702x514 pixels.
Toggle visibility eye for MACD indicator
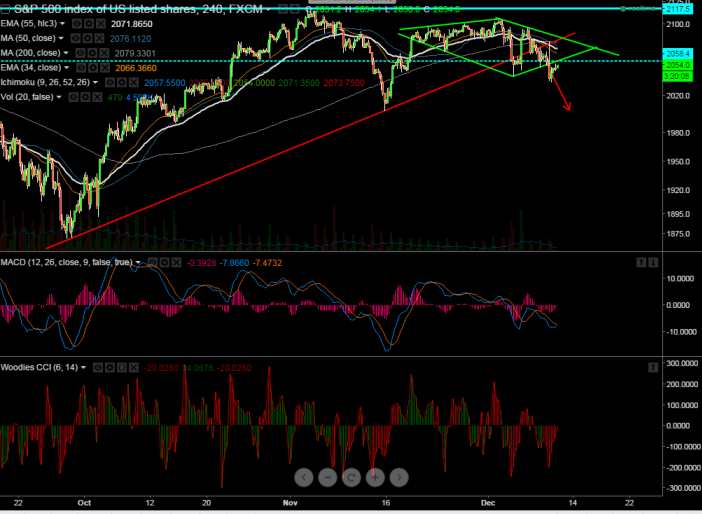pyautogui.click(x=153, y=262)
